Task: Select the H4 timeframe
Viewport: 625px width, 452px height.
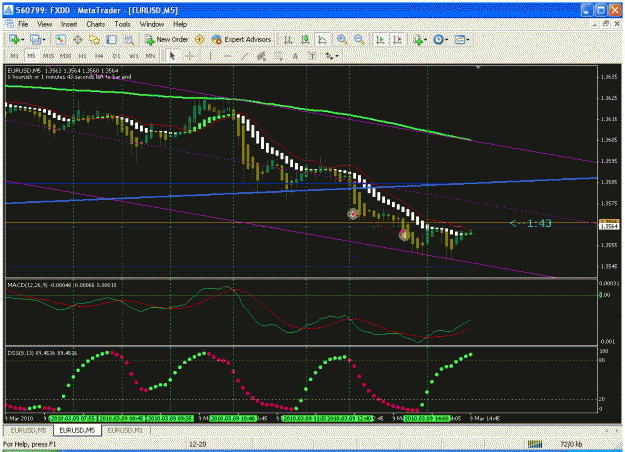Action: [99, 56]
